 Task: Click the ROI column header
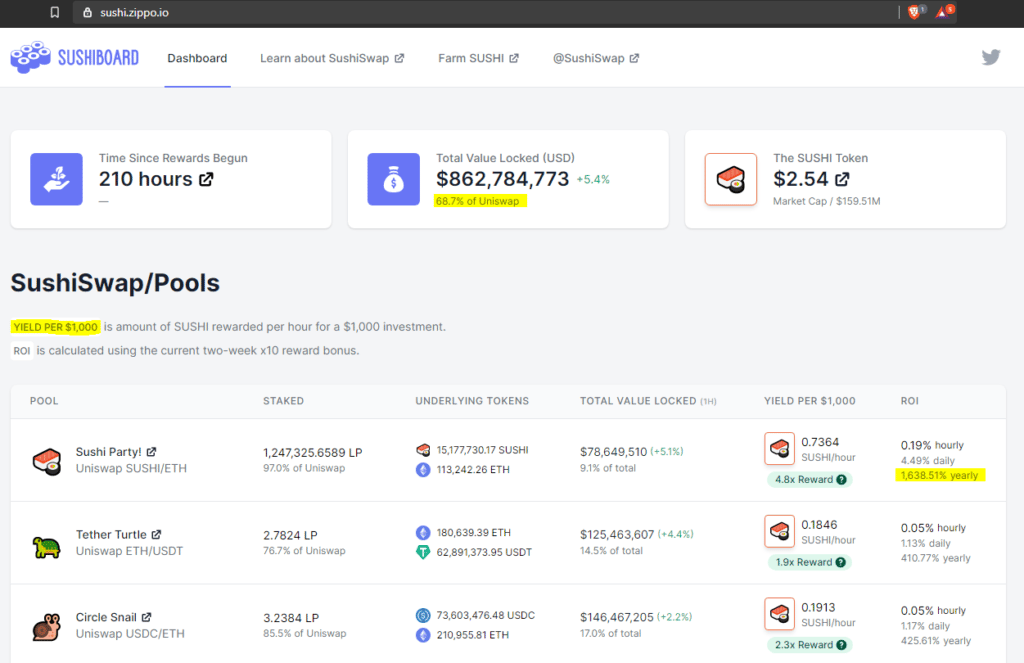(910, 401)
